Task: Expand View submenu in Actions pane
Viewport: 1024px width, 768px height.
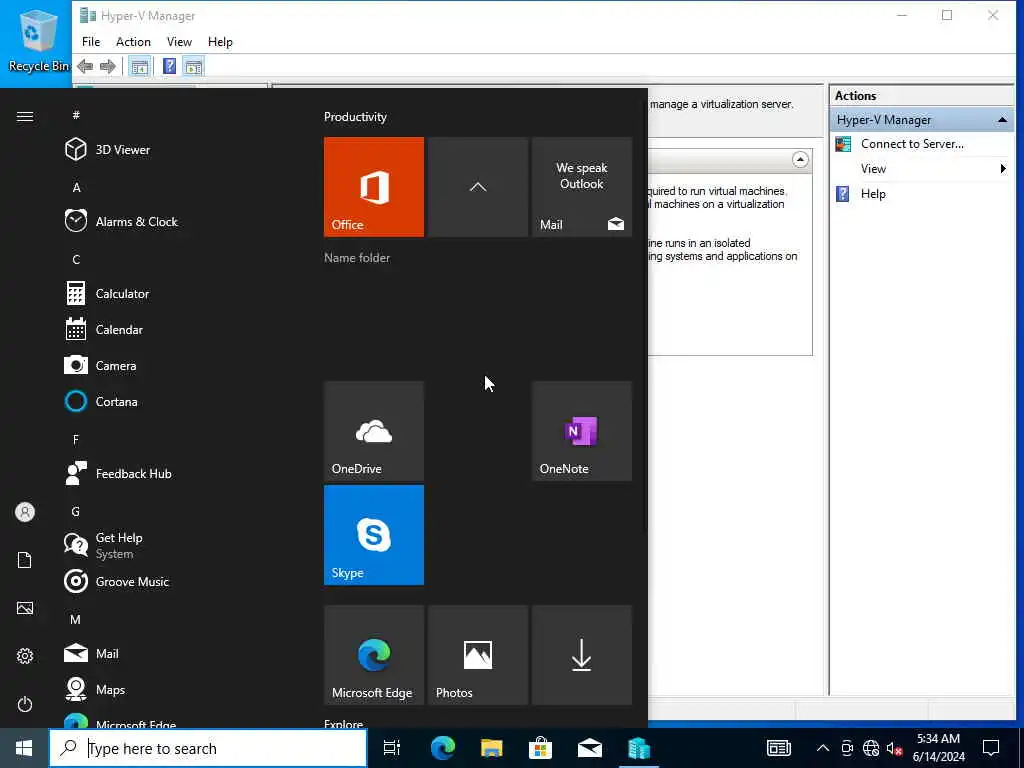Action: [x=923, y=169]
